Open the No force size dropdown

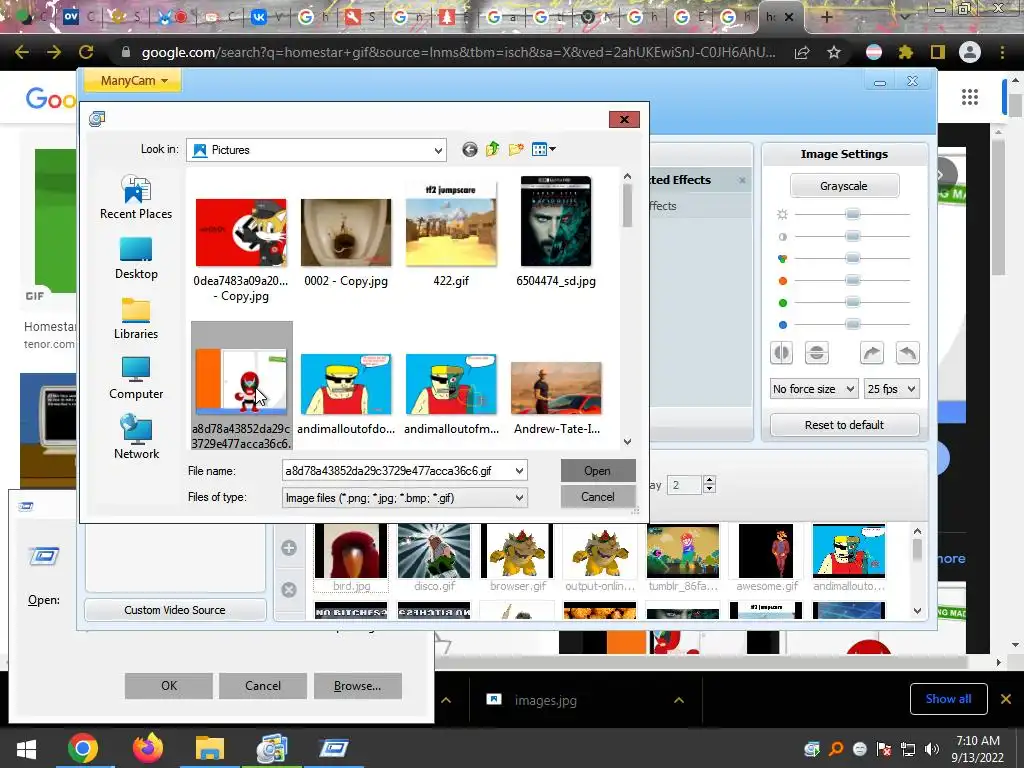pos(813,389)
